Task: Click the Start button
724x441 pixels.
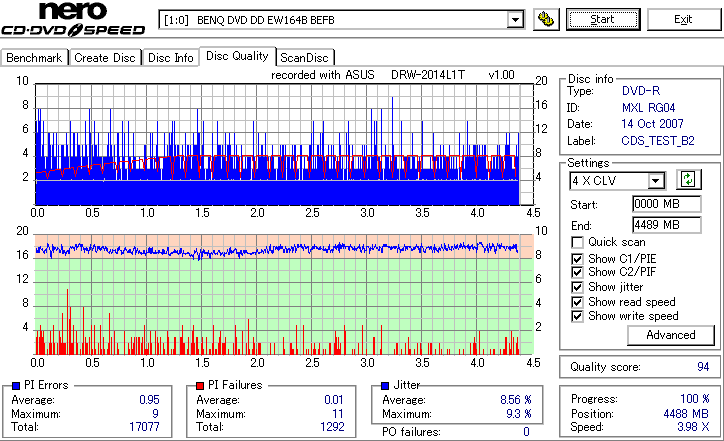Action: point(603,19)
